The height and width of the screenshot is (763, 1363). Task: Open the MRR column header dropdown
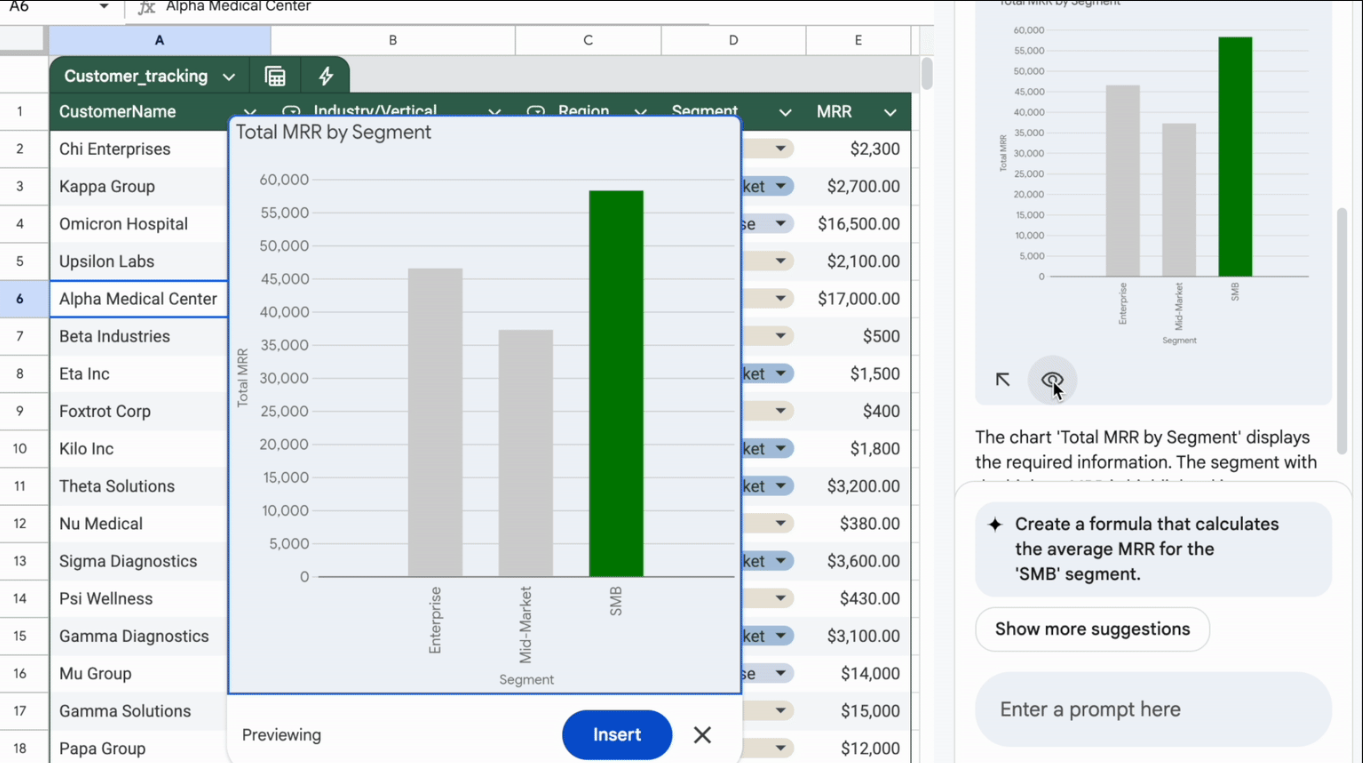point(890,112)
